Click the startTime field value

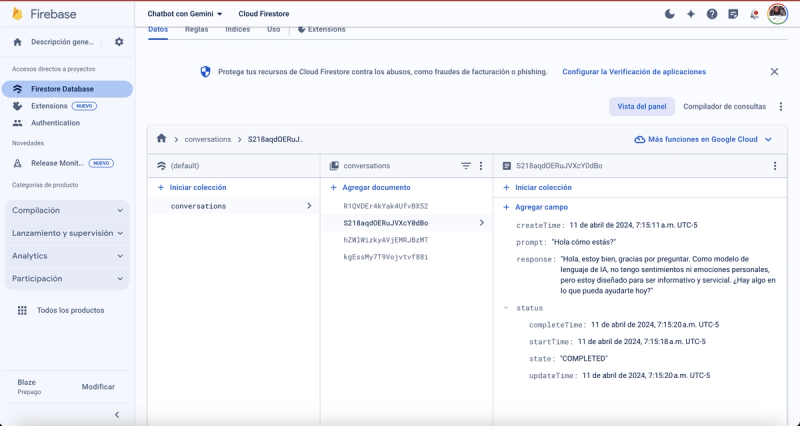tap(642, 341)
